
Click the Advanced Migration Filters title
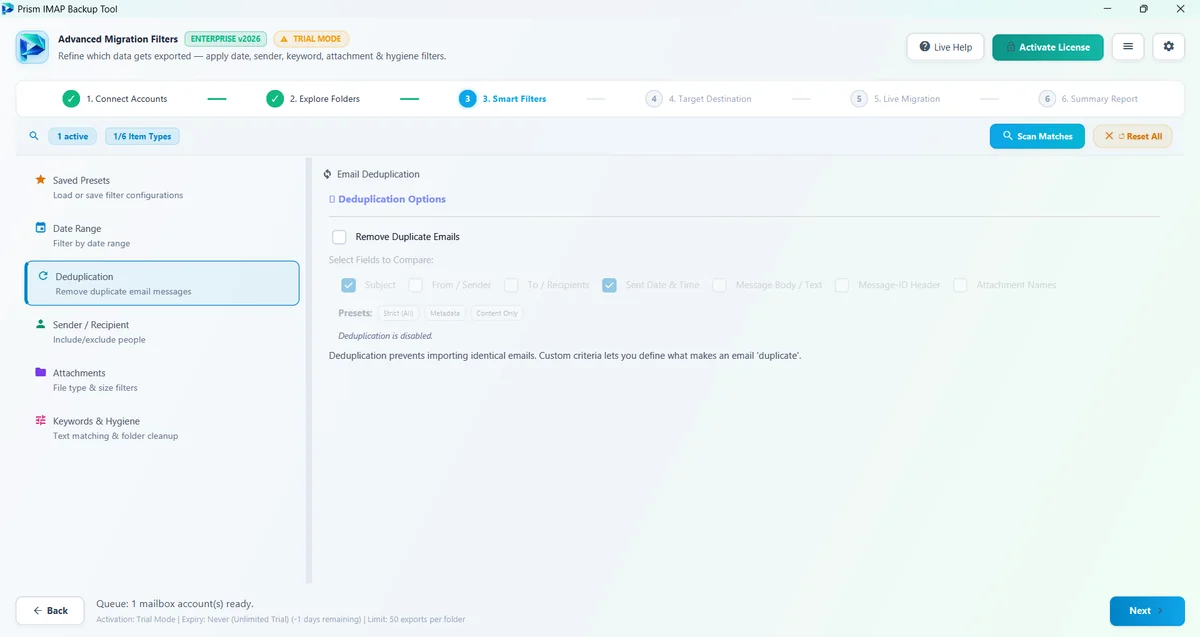pyautogui.click(x=118, y=39)
